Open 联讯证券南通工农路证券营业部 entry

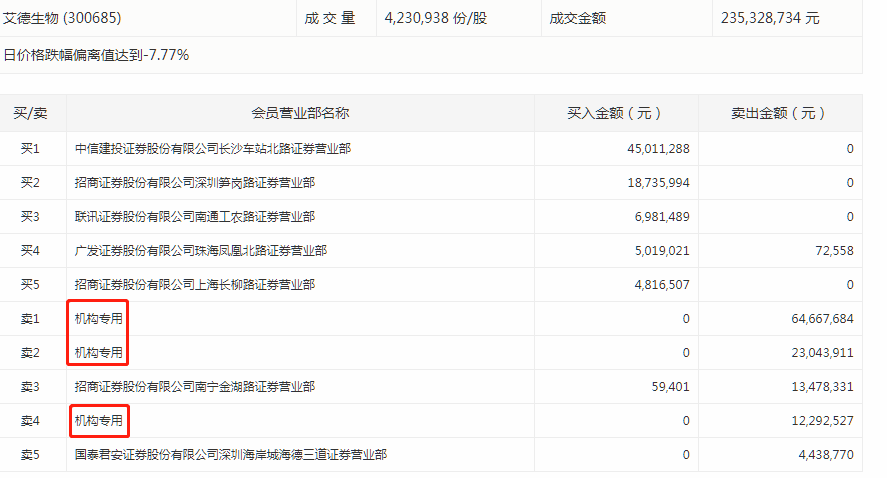pyautogui.click(x=194, y=217)
